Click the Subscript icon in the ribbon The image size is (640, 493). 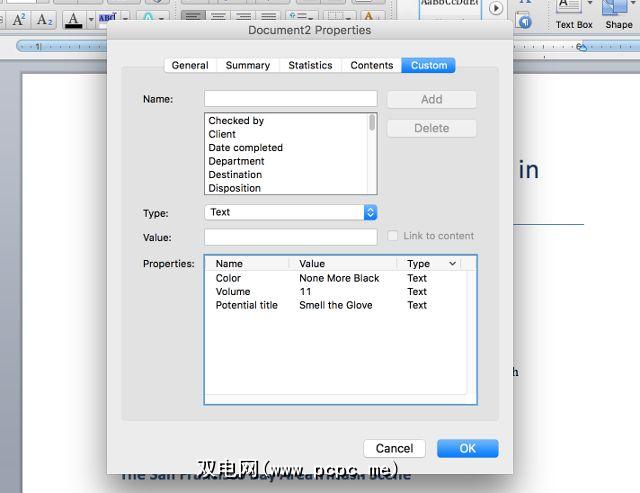point(44,19)
